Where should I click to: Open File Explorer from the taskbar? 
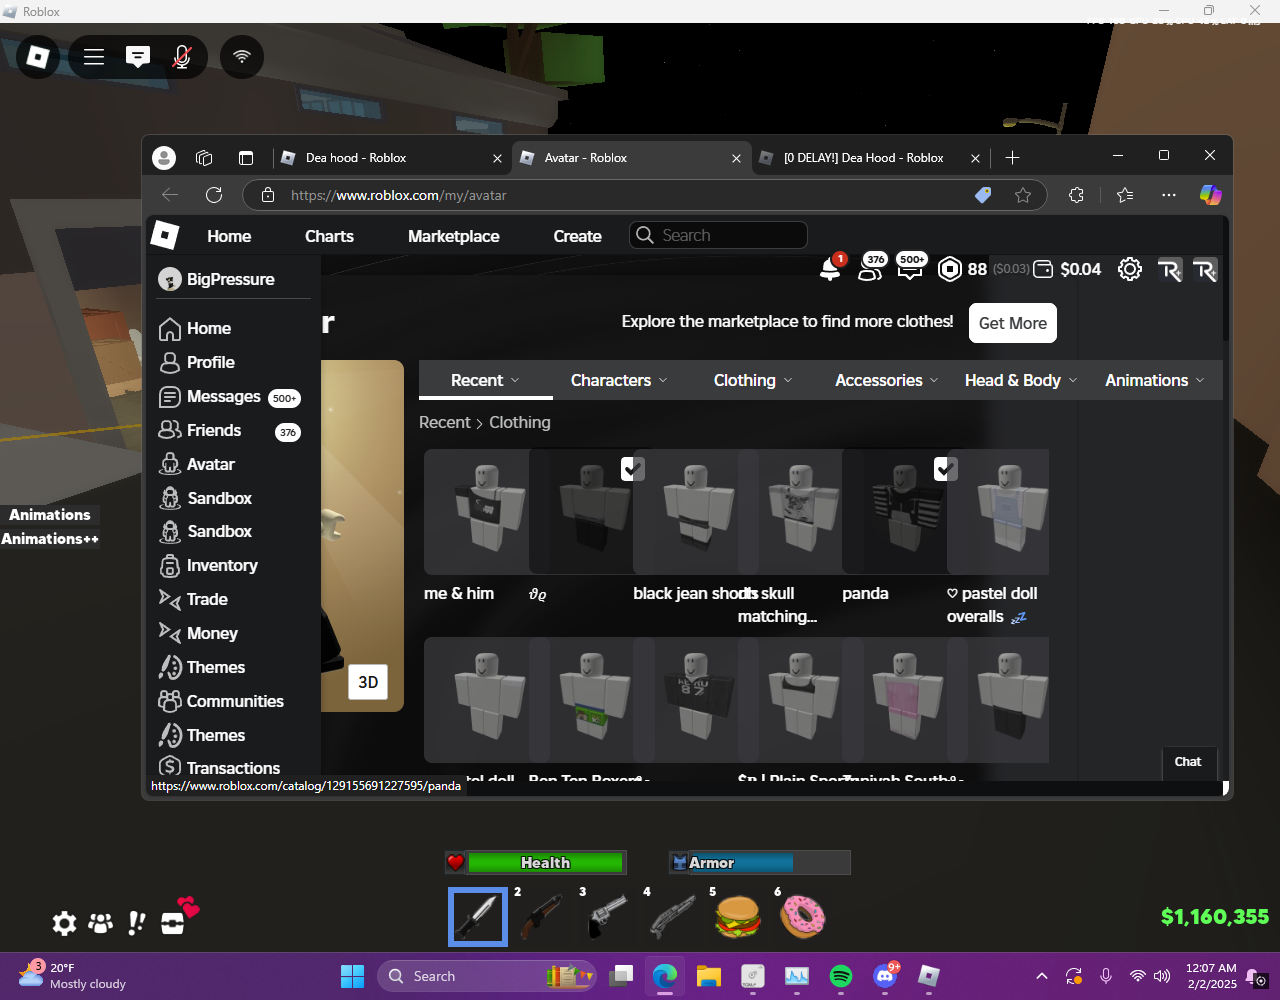coord(709,976)
